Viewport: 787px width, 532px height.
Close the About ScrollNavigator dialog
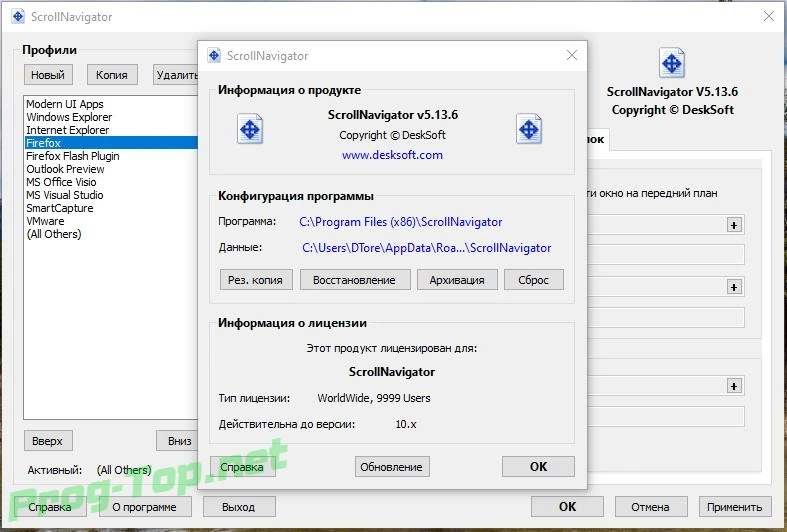tap(572, 55)
